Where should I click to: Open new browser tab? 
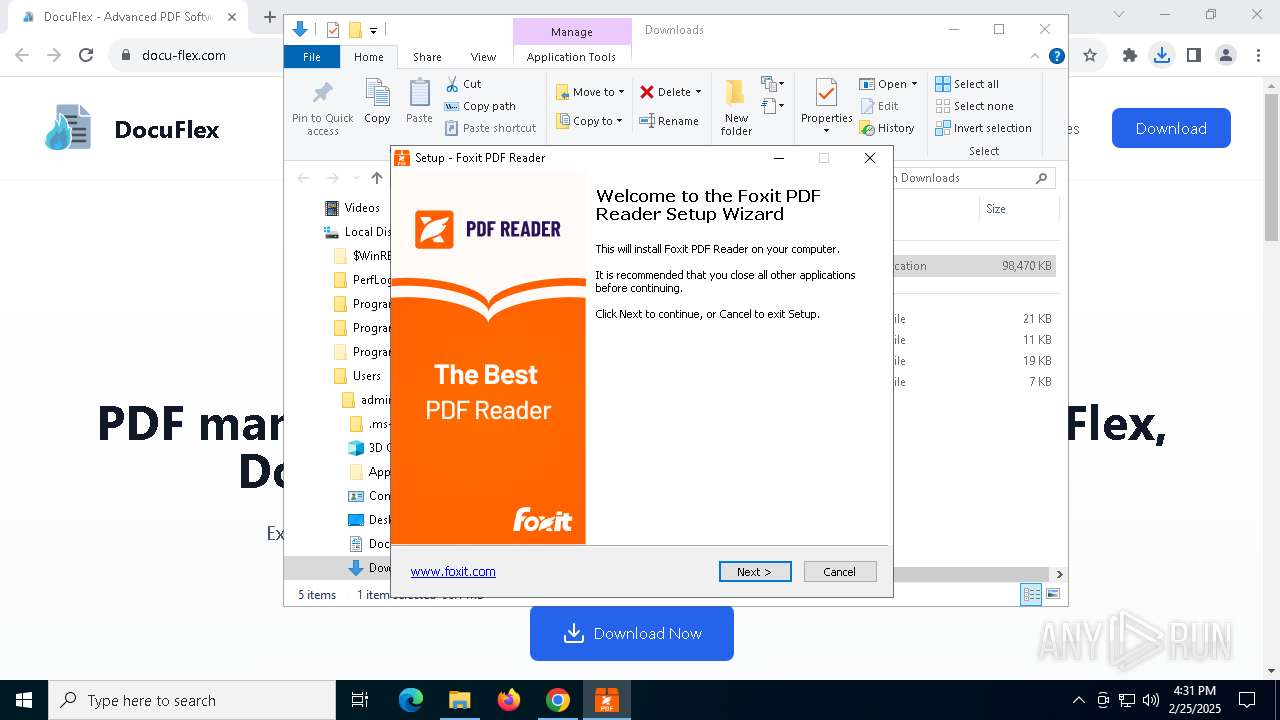pos(269,16)
